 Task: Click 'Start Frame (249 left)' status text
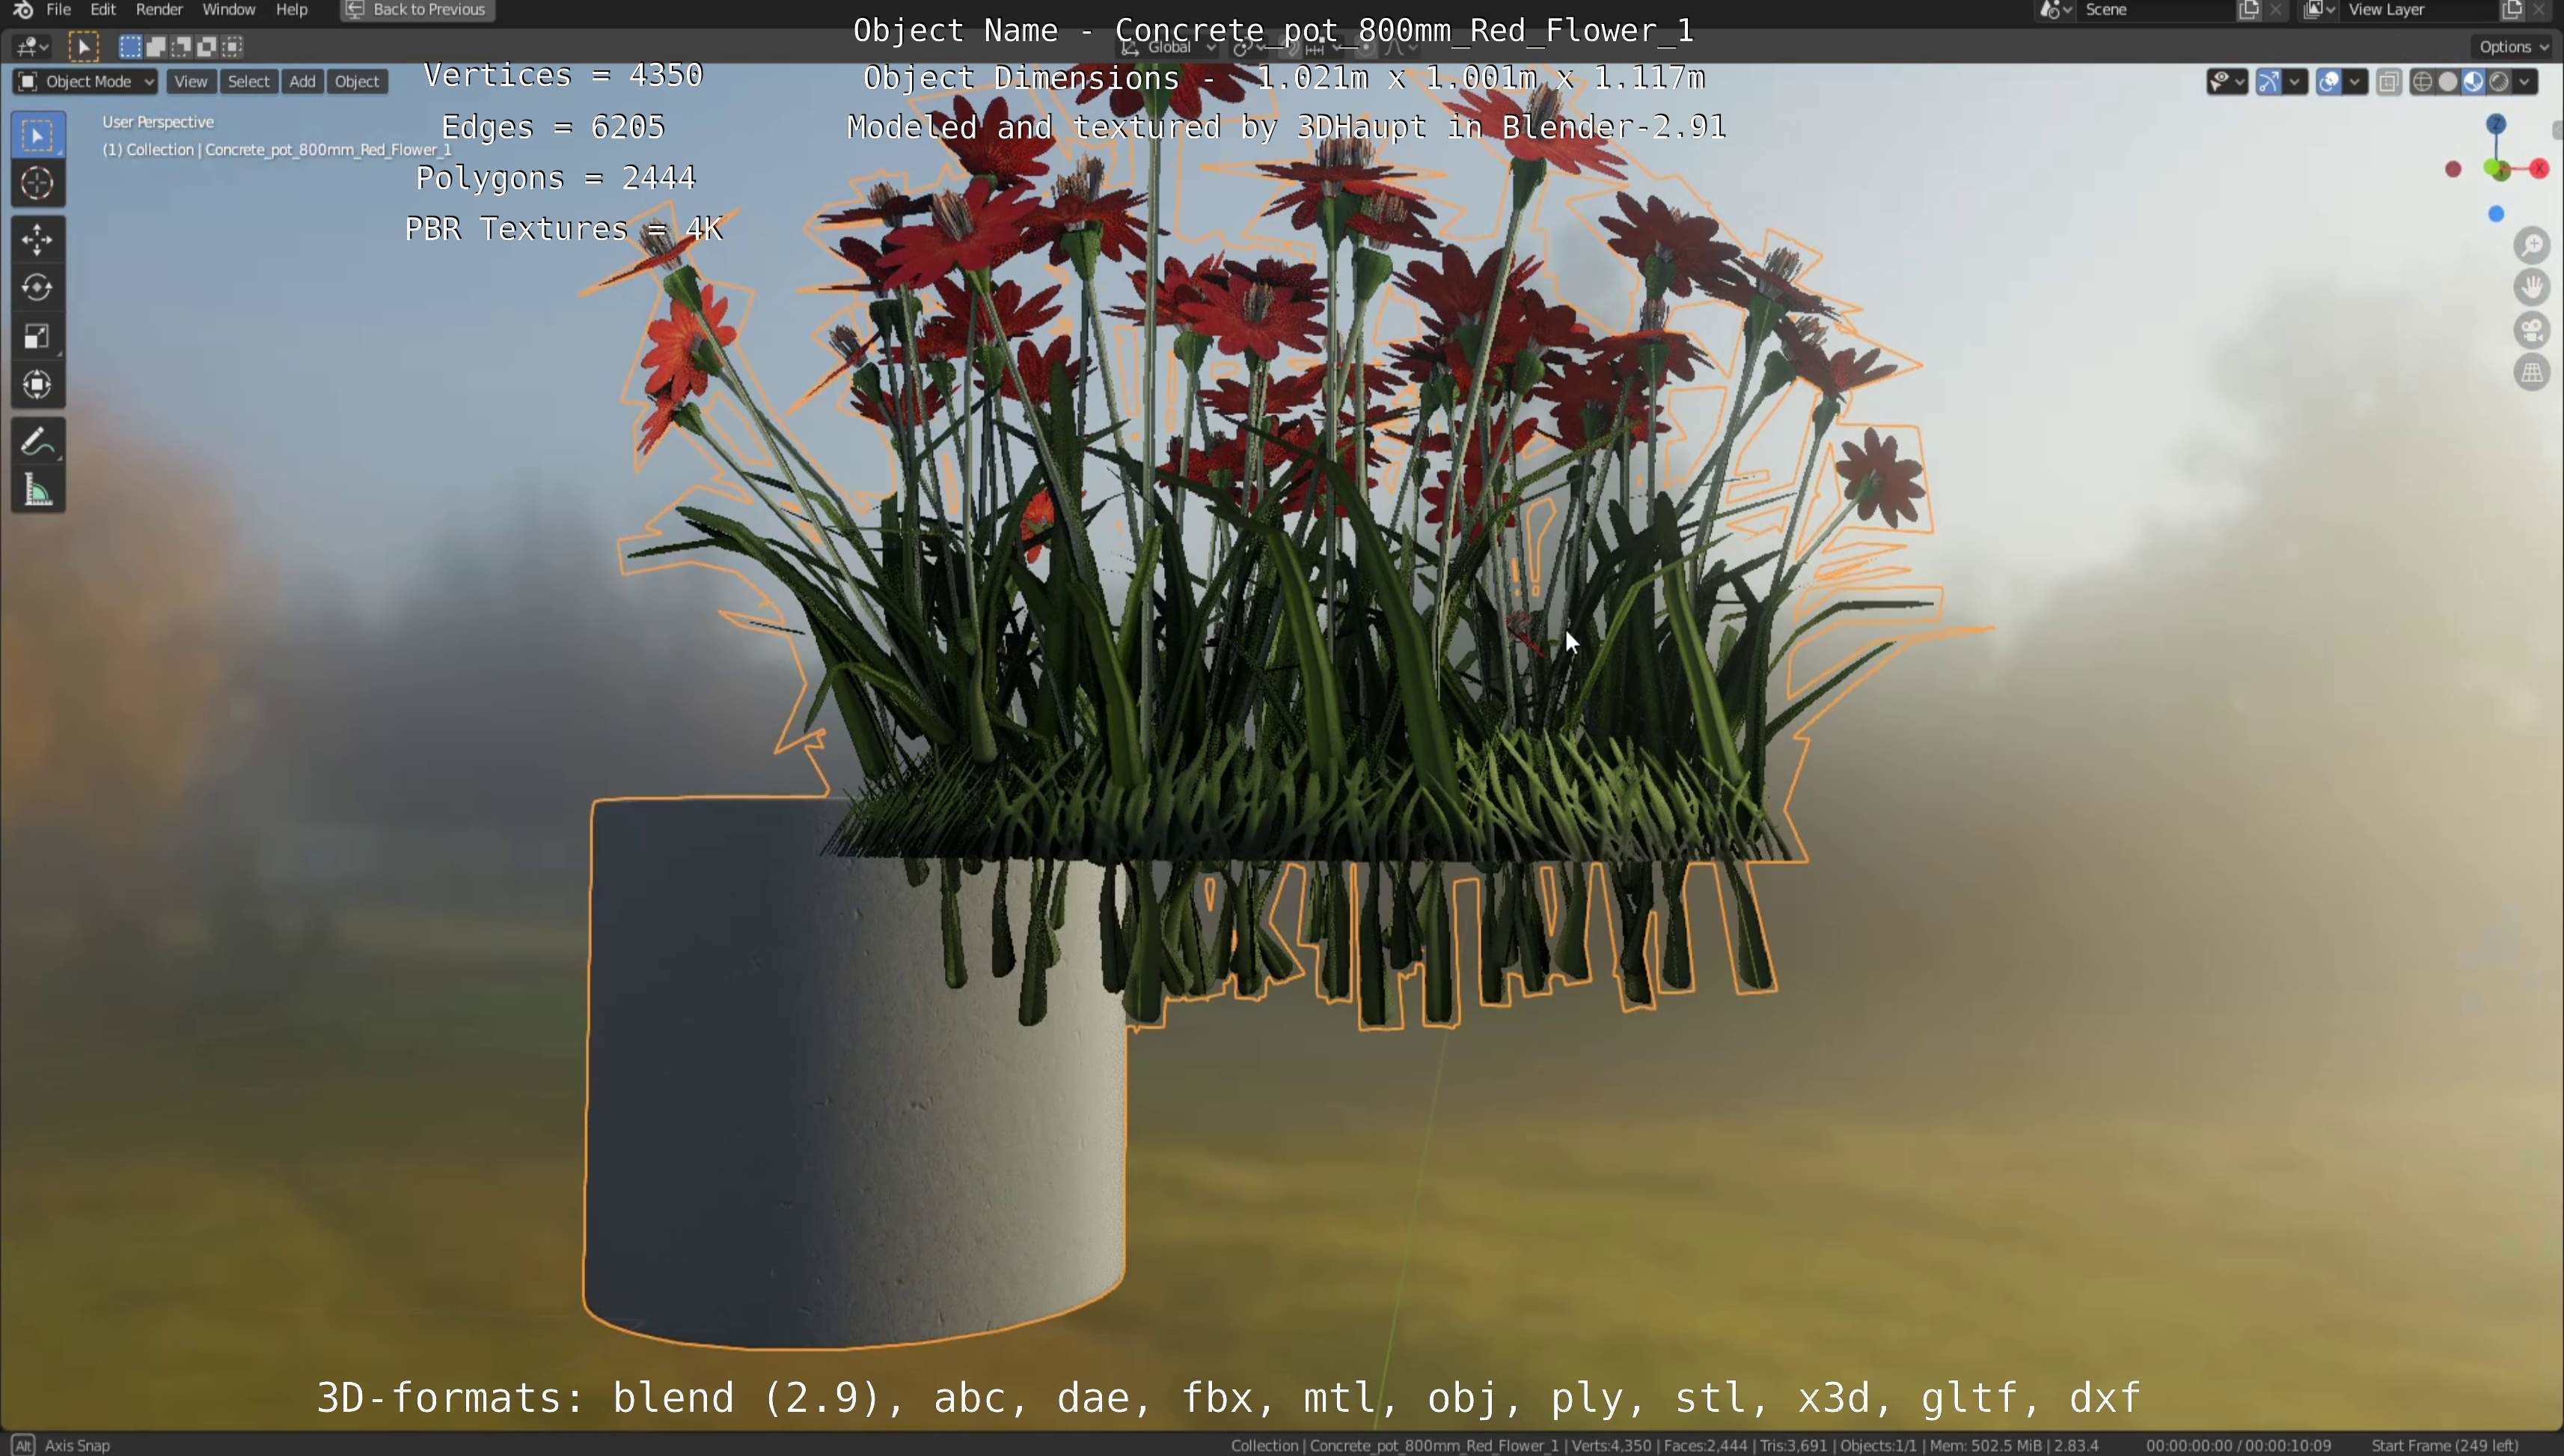point(2444,1445)
